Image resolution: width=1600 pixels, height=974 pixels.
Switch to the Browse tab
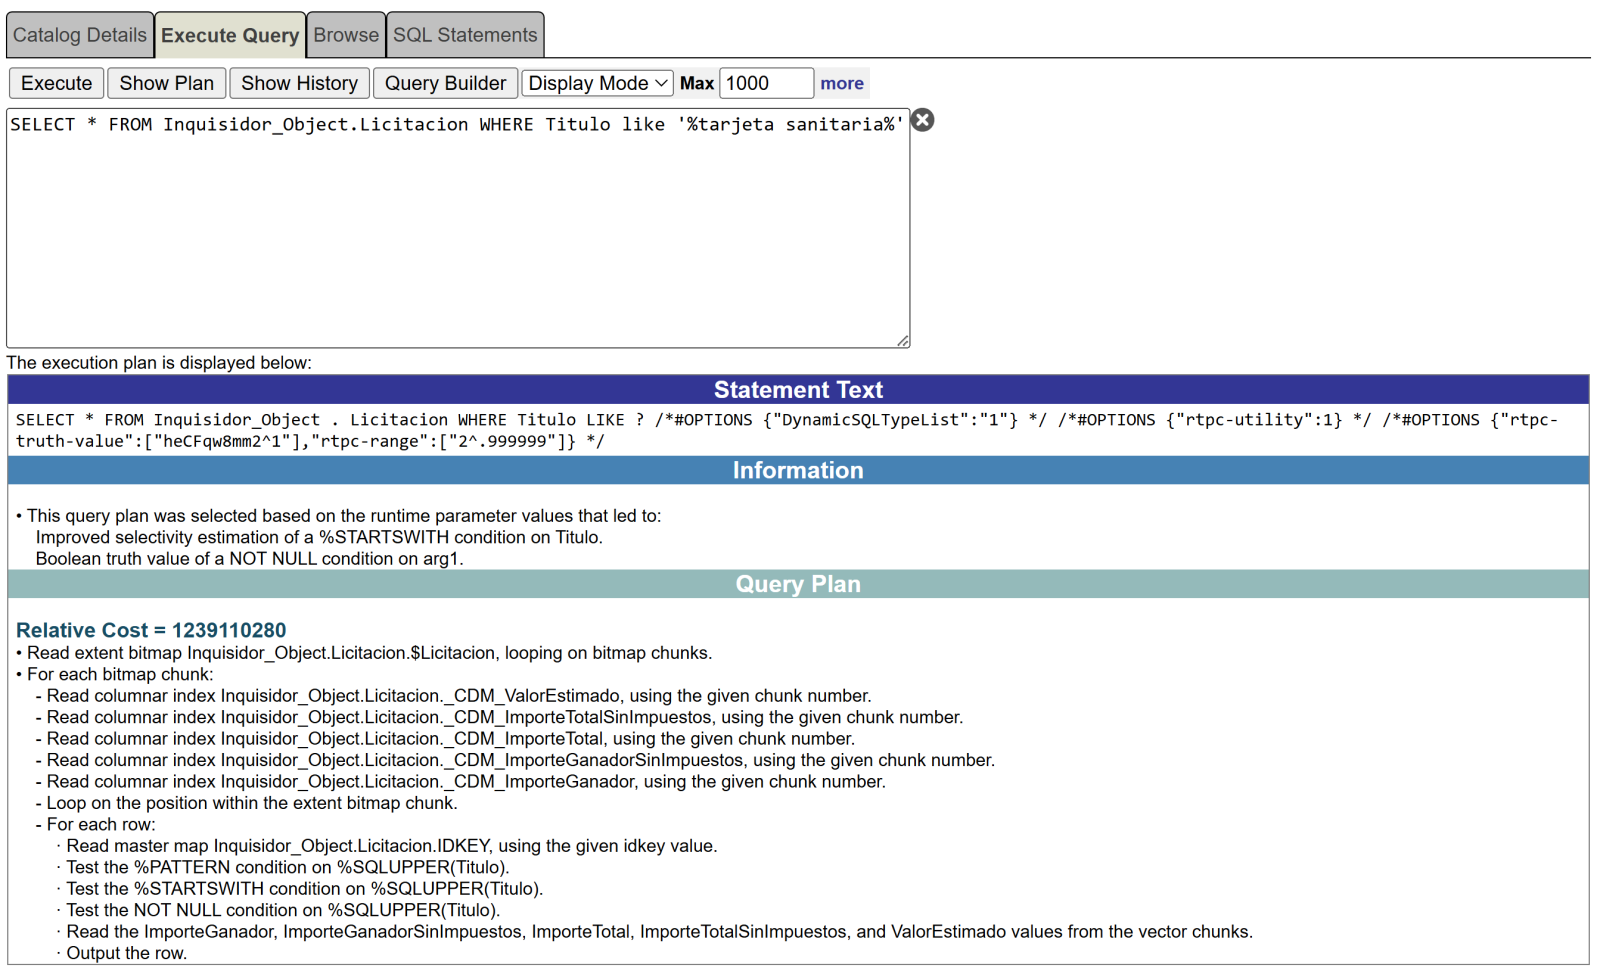point(346,35)
